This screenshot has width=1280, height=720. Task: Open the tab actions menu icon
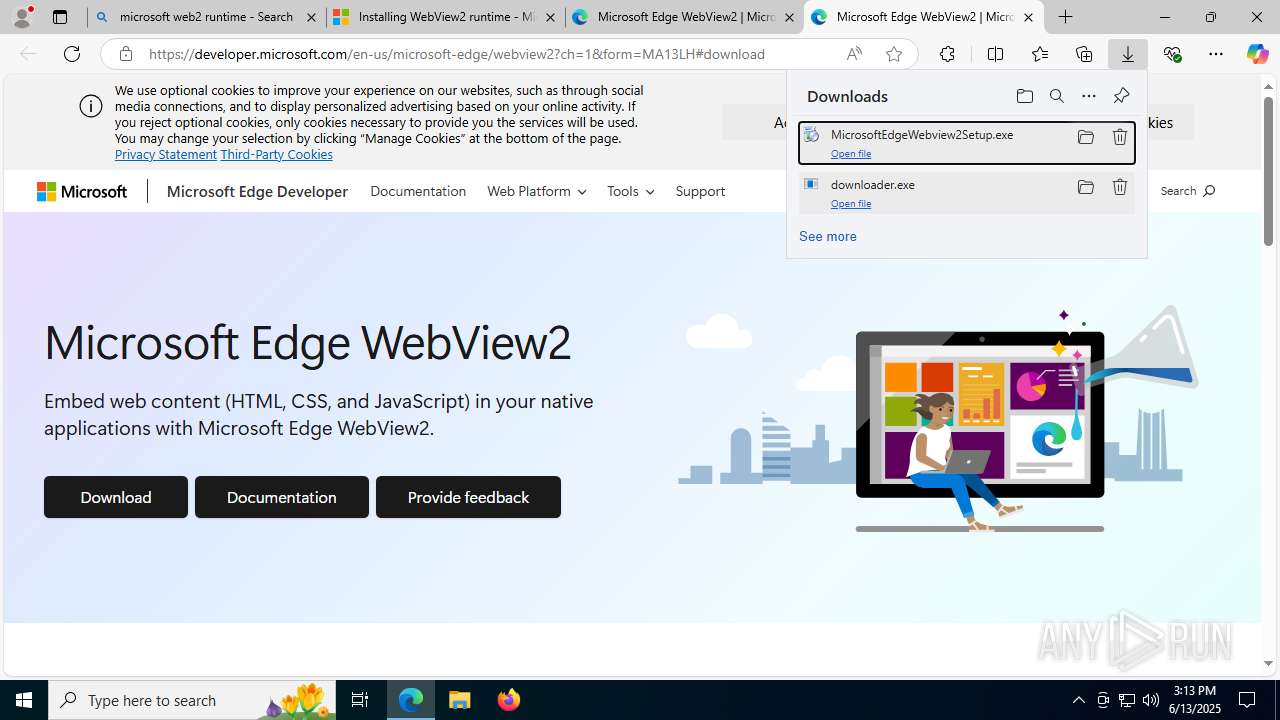[60, 17]
